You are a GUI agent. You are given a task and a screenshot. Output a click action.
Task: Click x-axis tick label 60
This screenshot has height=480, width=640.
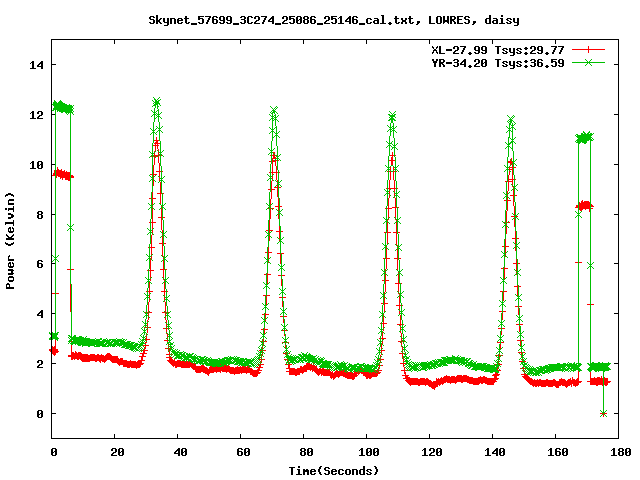pyautogui.click(x=243, y=452)
